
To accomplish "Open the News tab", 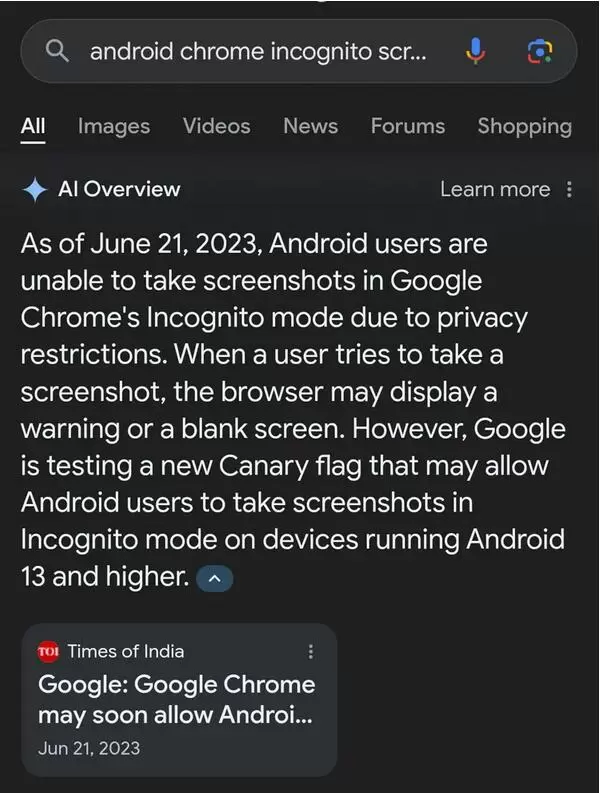I will [309, 126].
